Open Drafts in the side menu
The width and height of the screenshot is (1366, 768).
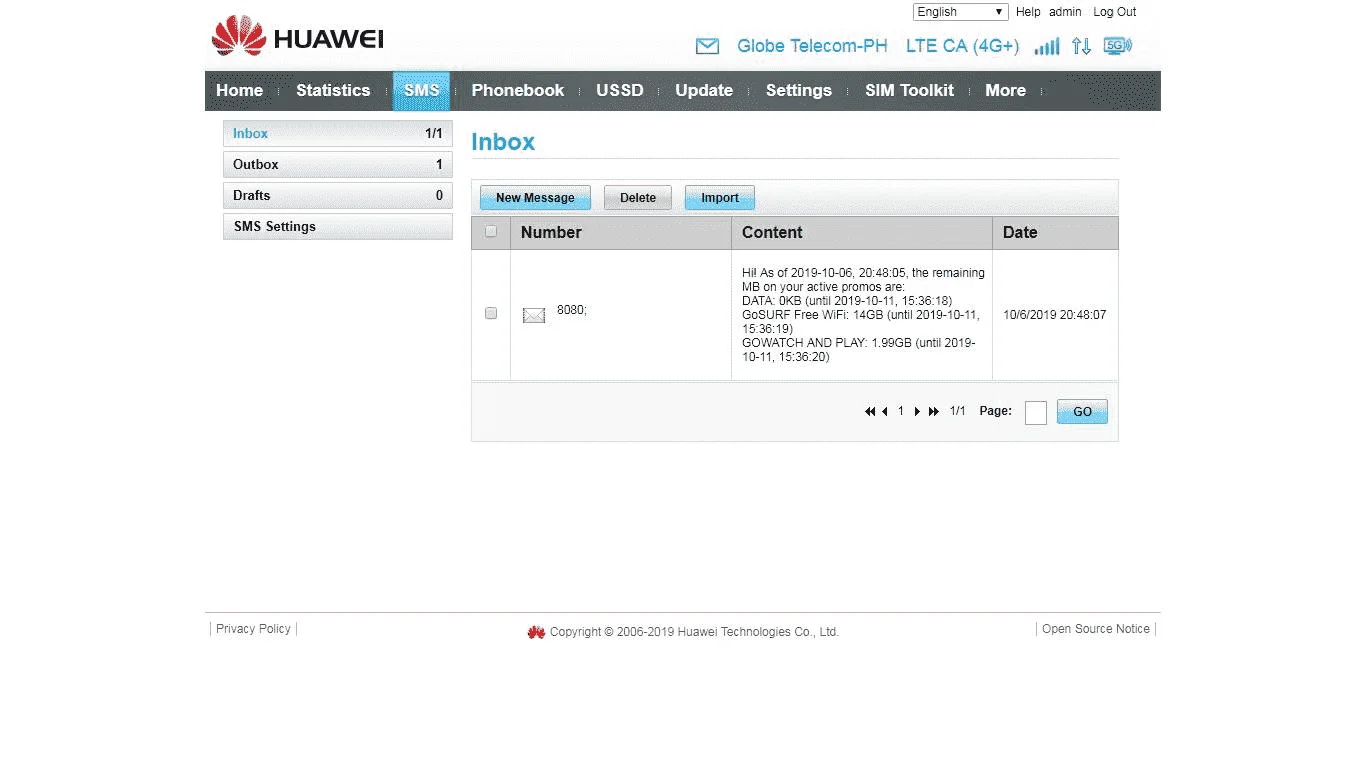click(337, 196)
